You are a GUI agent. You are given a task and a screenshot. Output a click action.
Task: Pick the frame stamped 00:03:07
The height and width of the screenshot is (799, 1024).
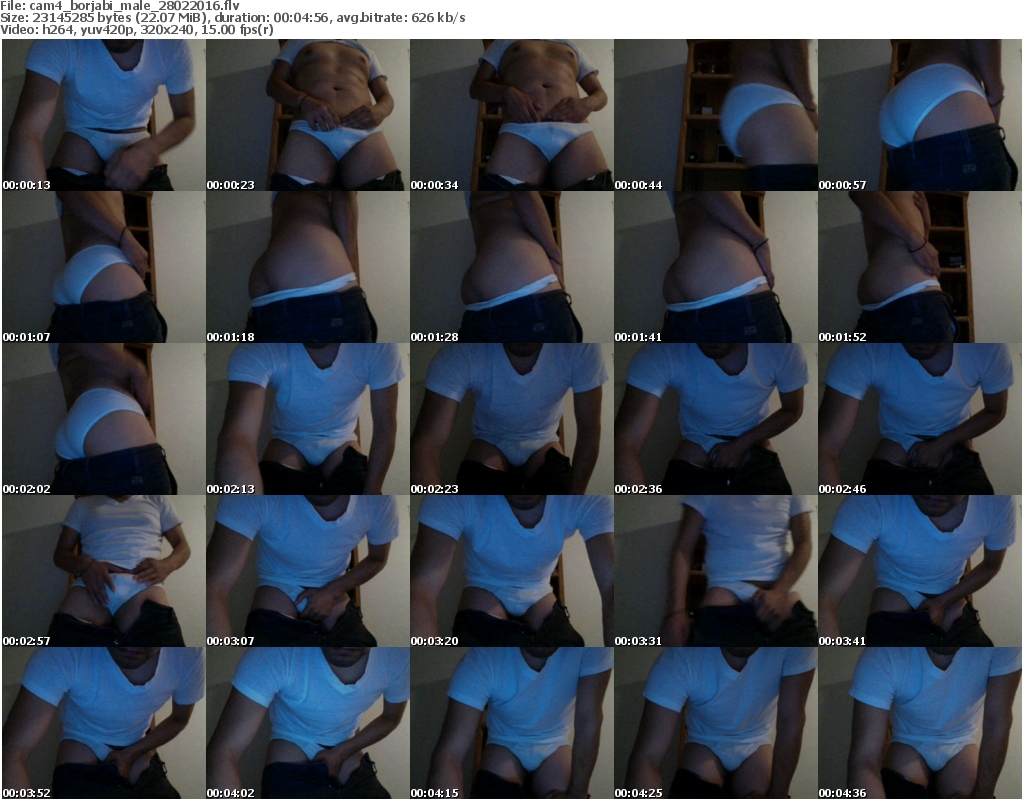pyautogui.click(x=308, y=572)
